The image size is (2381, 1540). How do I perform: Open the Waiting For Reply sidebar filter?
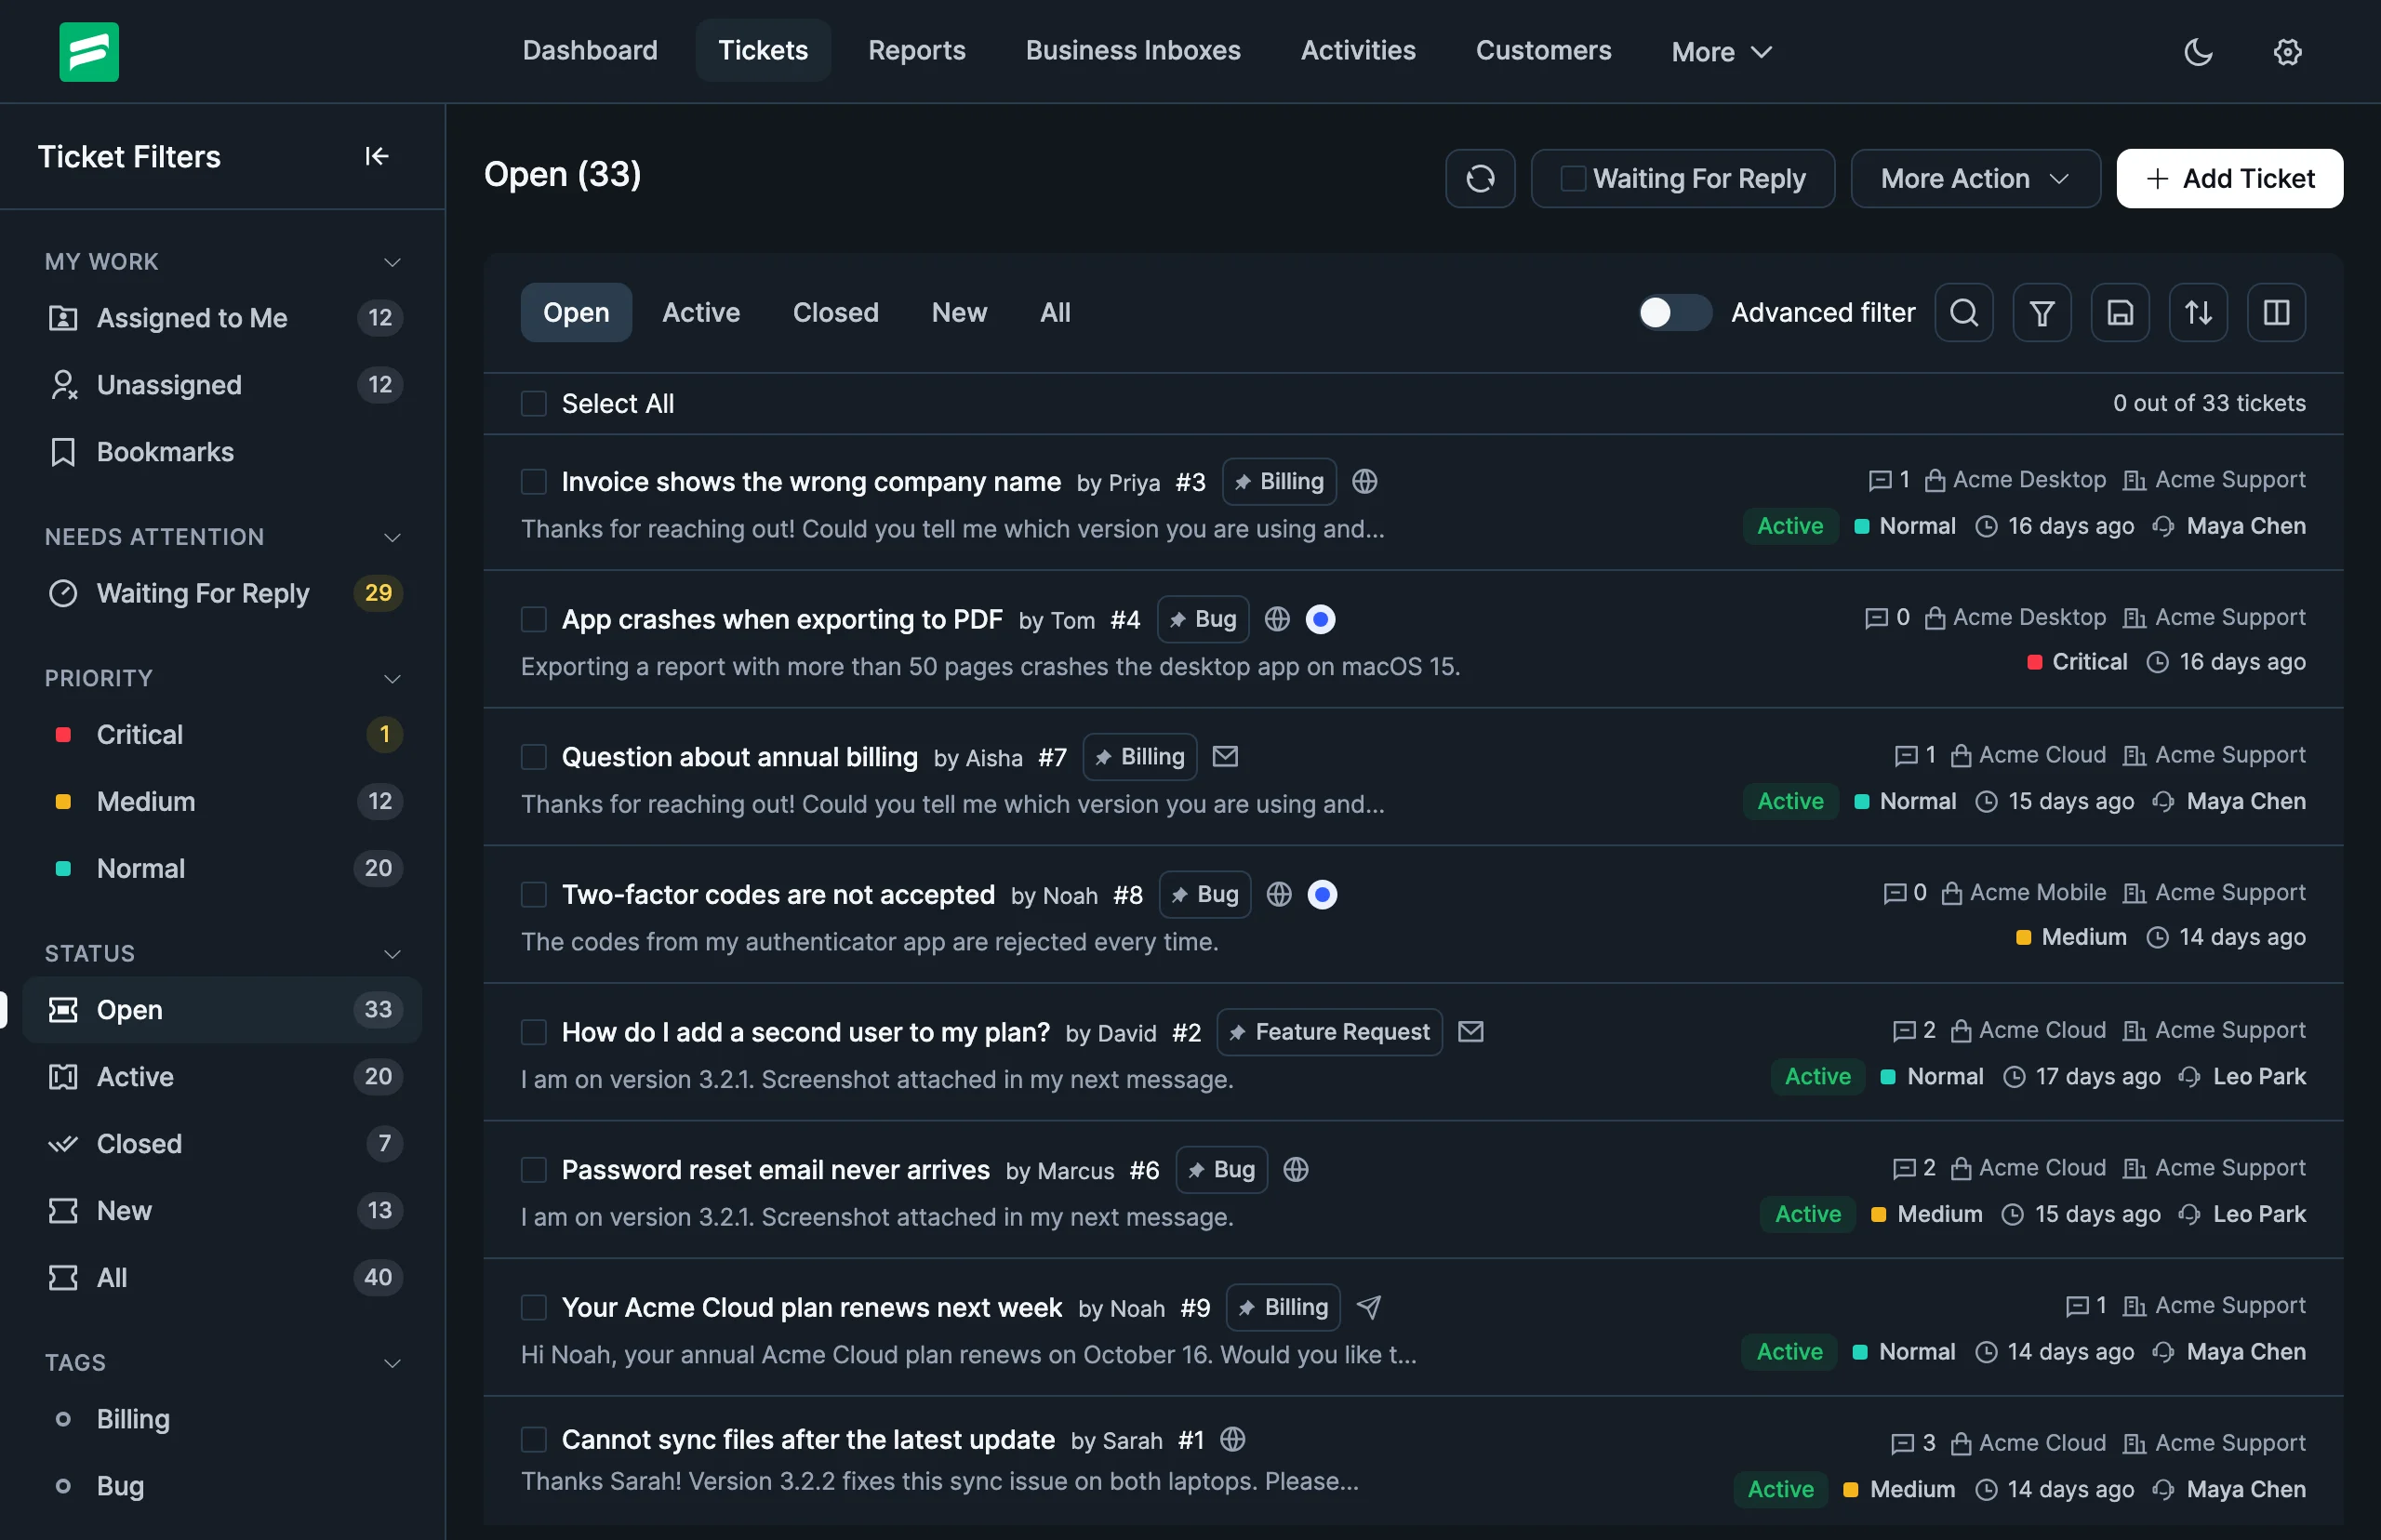coord(223,593)
